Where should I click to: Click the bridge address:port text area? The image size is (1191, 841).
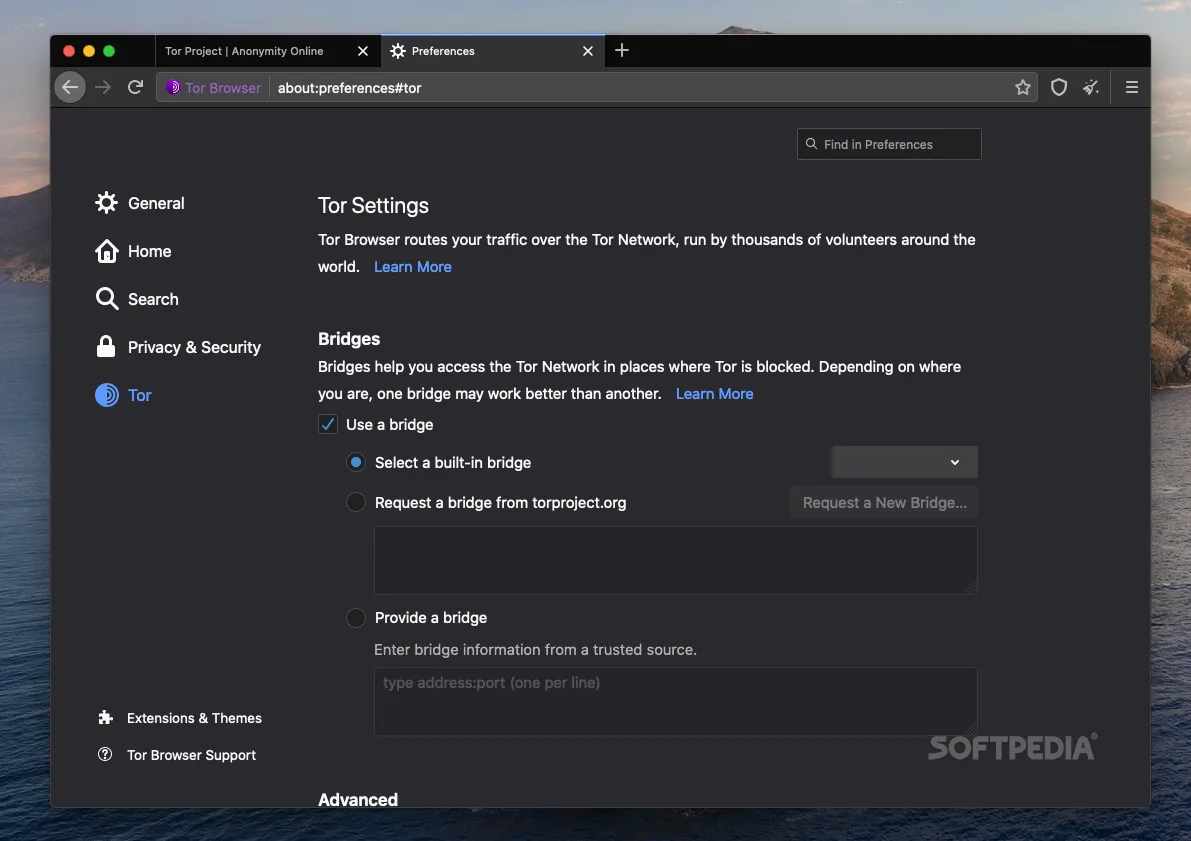click(x=675, y=701)
